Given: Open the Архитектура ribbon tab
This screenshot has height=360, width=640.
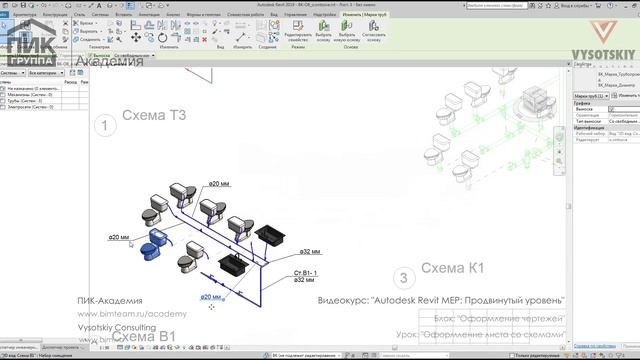Looking at the screenshot, I should point(24,14).
